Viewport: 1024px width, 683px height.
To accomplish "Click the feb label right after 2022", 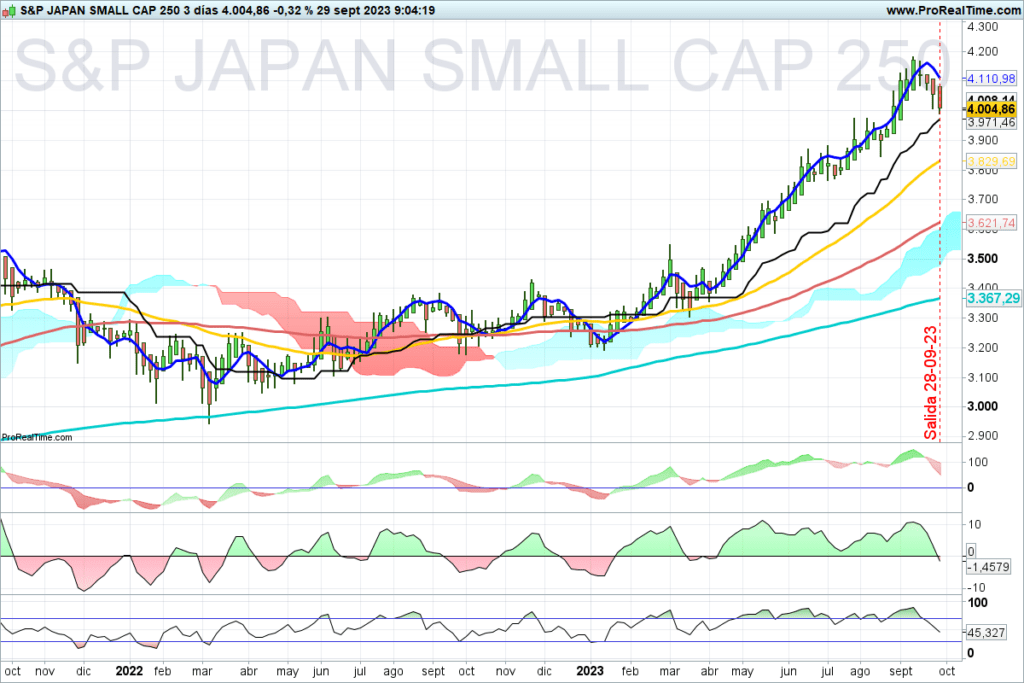I will (x=162, y=671).
